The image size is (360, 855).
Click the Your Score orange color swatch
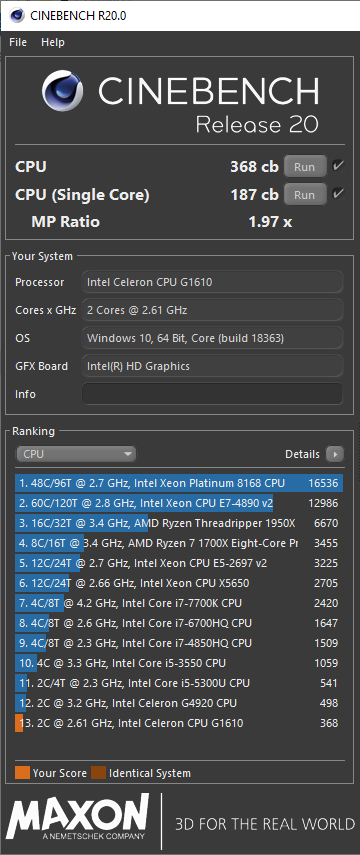click(x=22, y=773)
